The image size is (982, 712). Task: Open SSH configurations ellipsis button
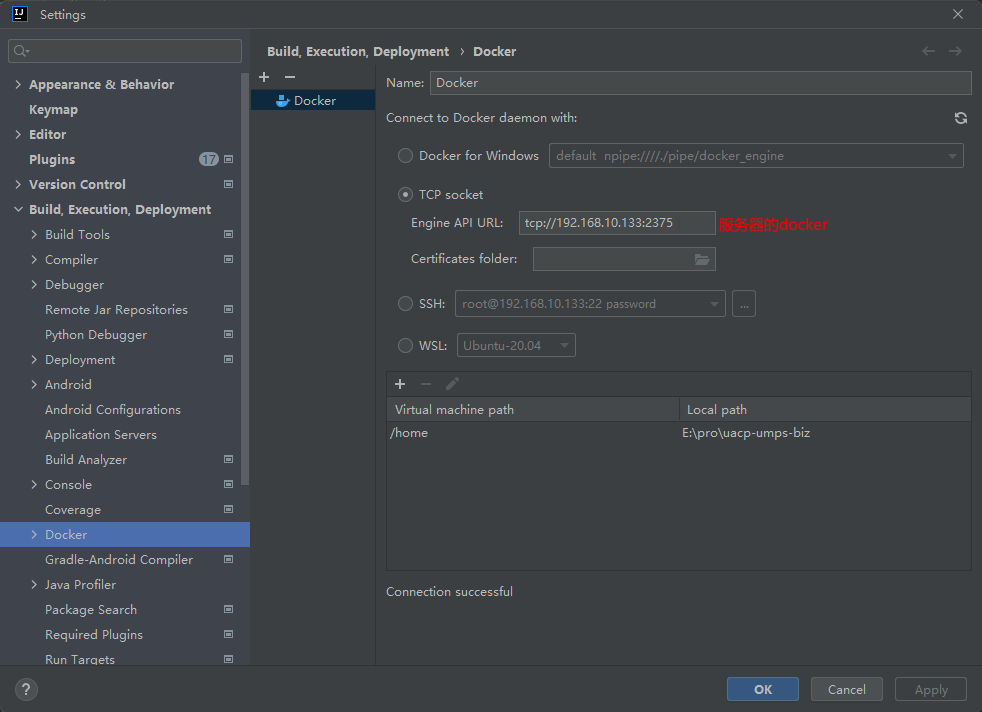744,304
